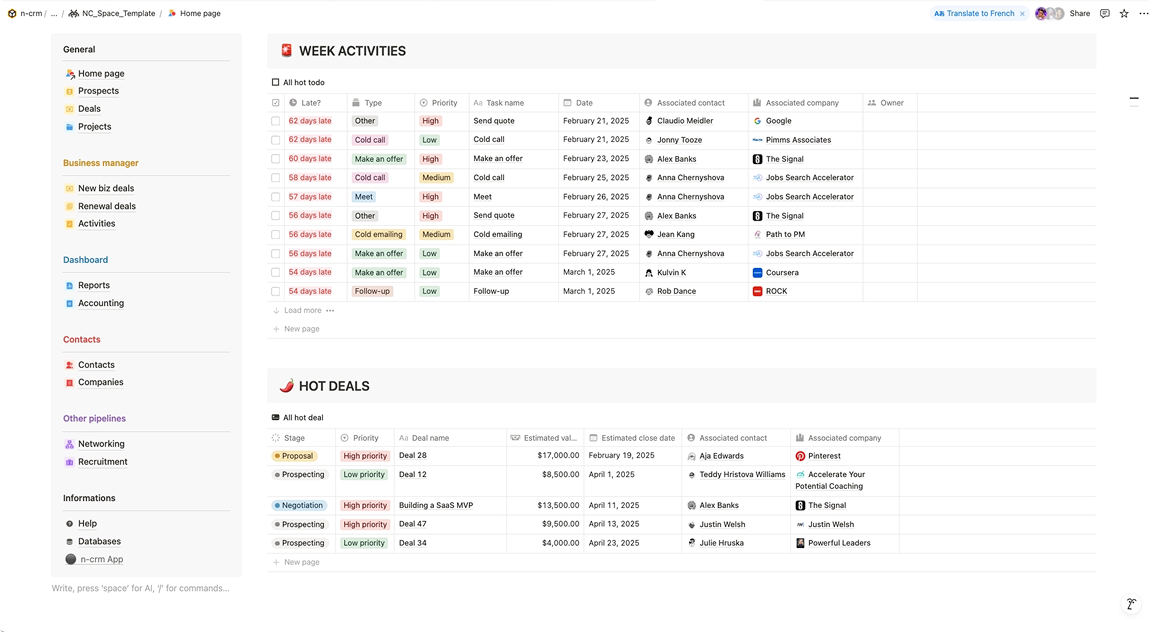
Task: Click The Signal logo in Deals table
Action: (x=800, y=505)
